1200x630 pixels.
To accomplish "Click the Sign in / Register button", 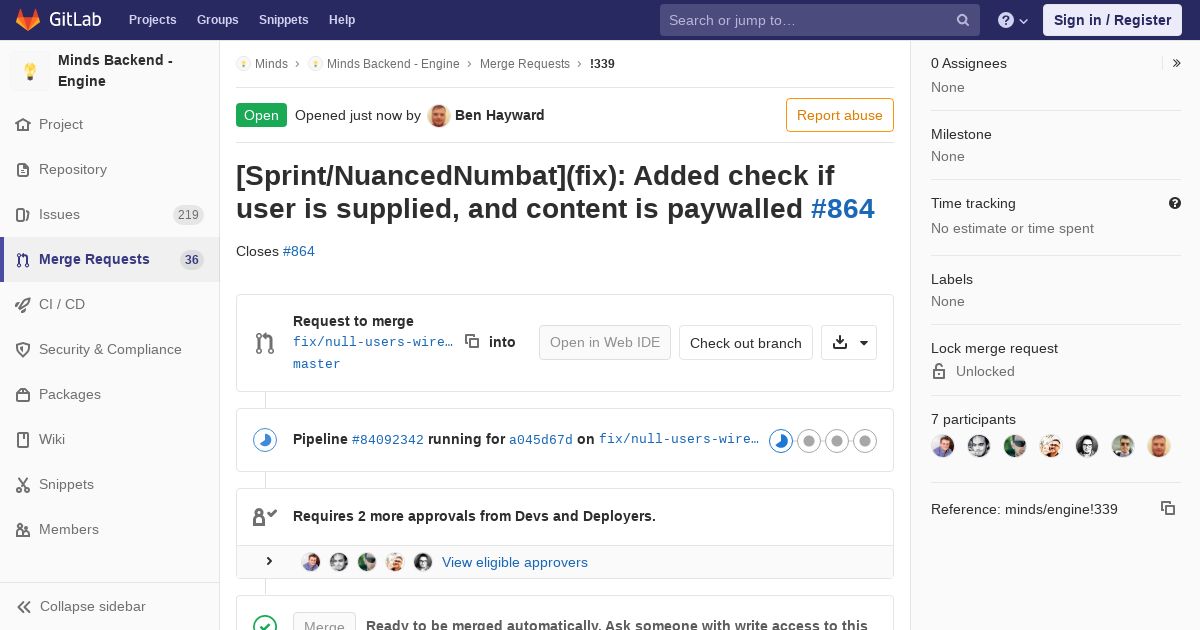I will coord(1112,20).
